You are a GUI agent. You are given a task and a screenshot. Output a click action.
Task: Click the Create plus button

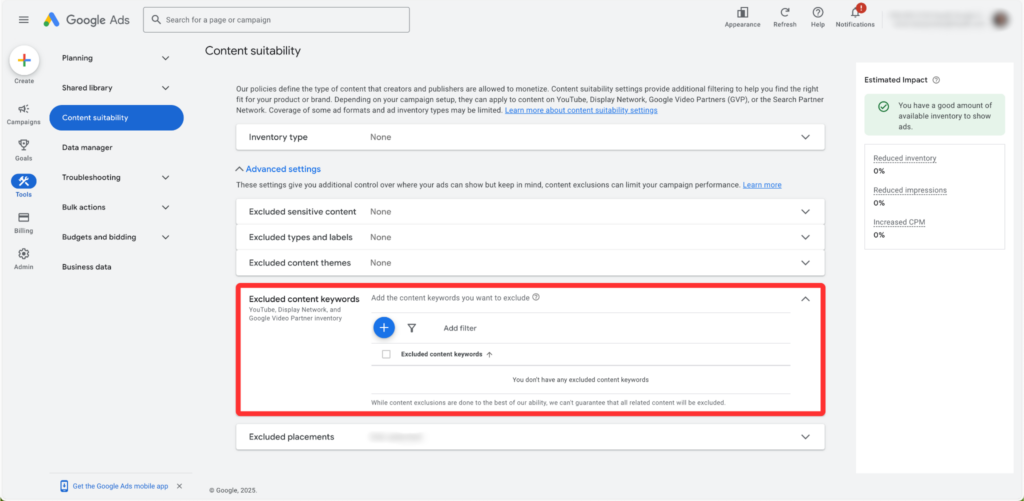point(24,60)
